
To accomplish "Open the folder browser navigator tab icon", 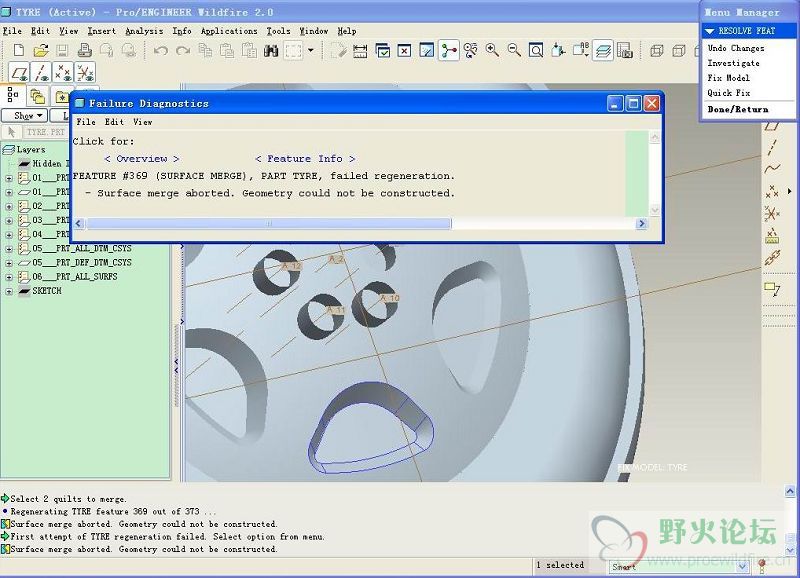I will 37,96.
